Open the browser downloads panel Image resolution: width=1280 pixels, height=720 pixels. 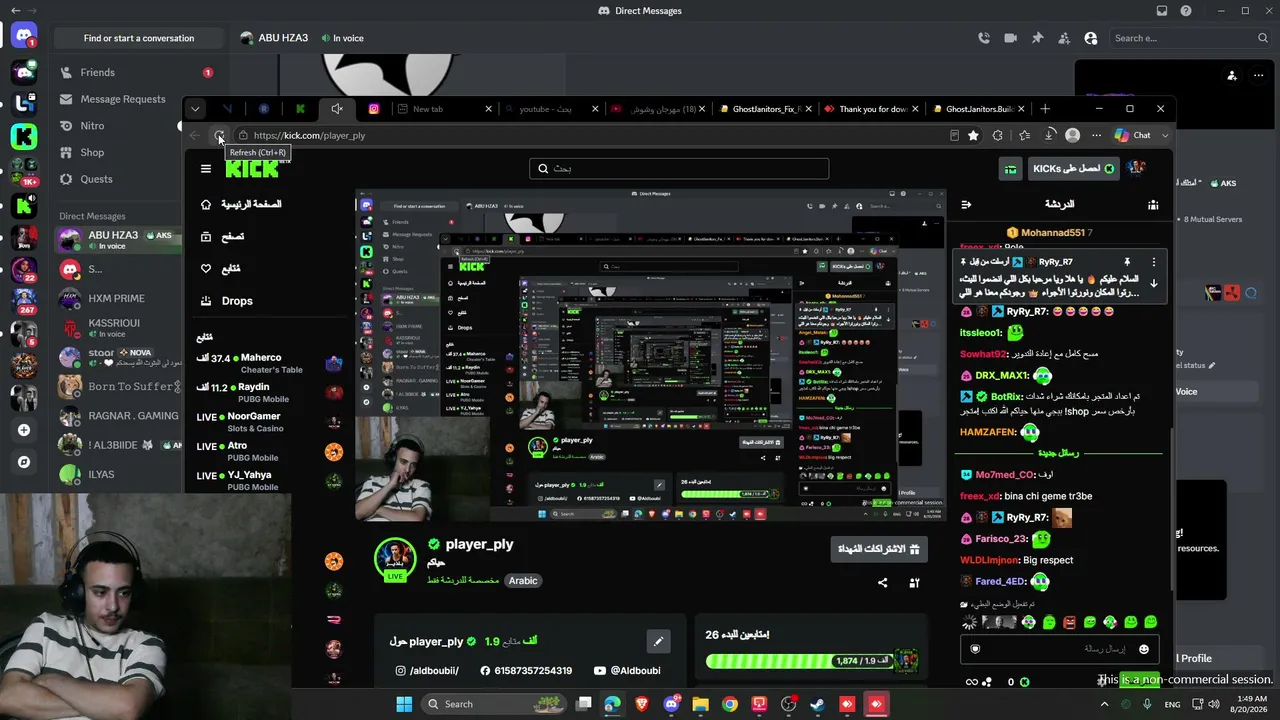(x=1049, y=135)
